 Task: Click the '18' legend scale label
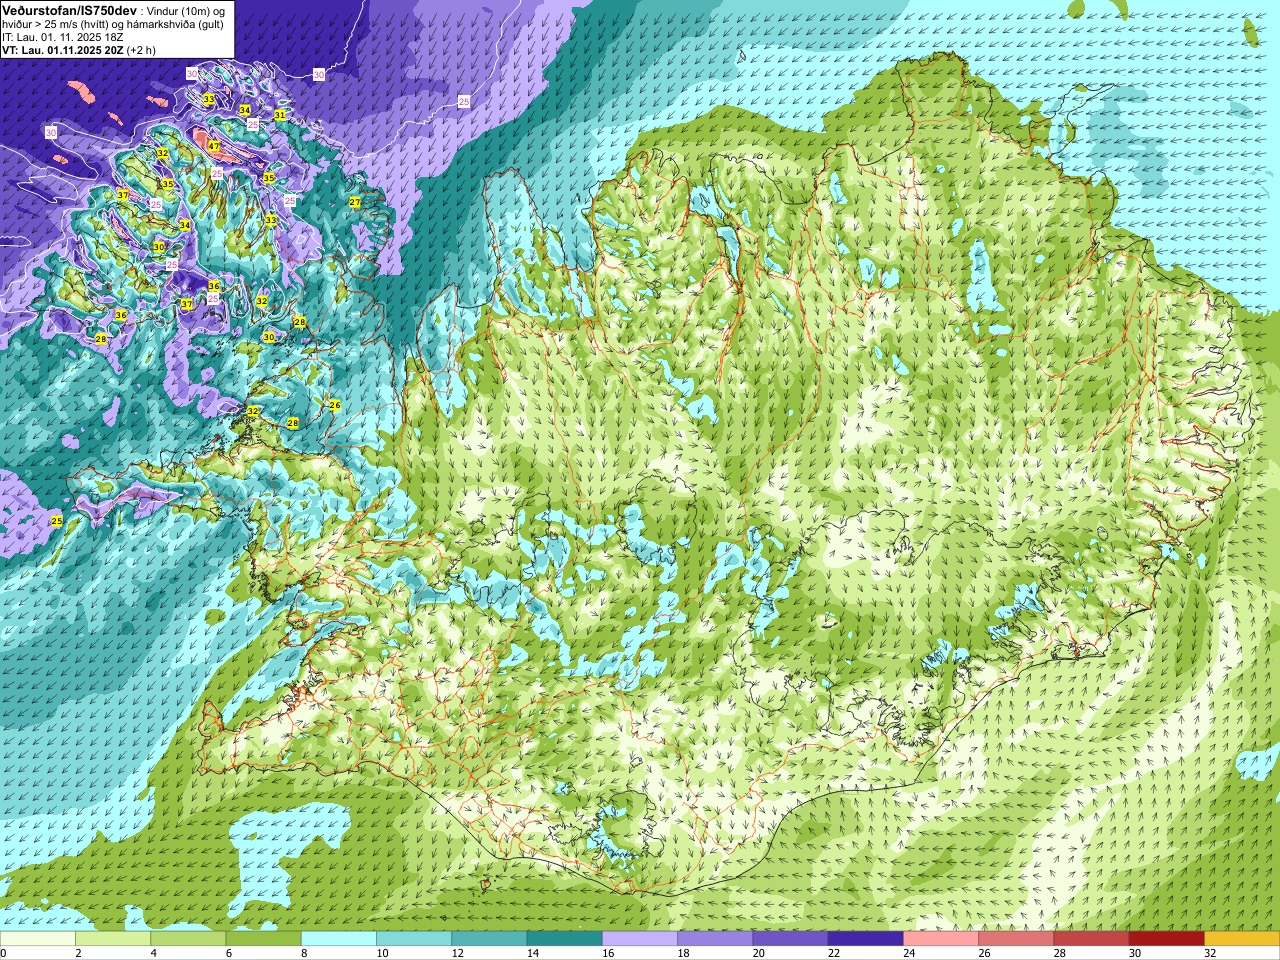[683, 953]
